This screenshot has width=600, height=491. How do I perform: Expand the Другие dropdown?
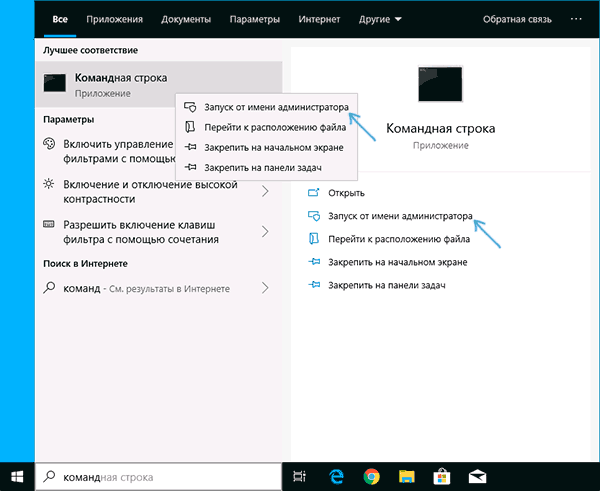pos(380,19)
